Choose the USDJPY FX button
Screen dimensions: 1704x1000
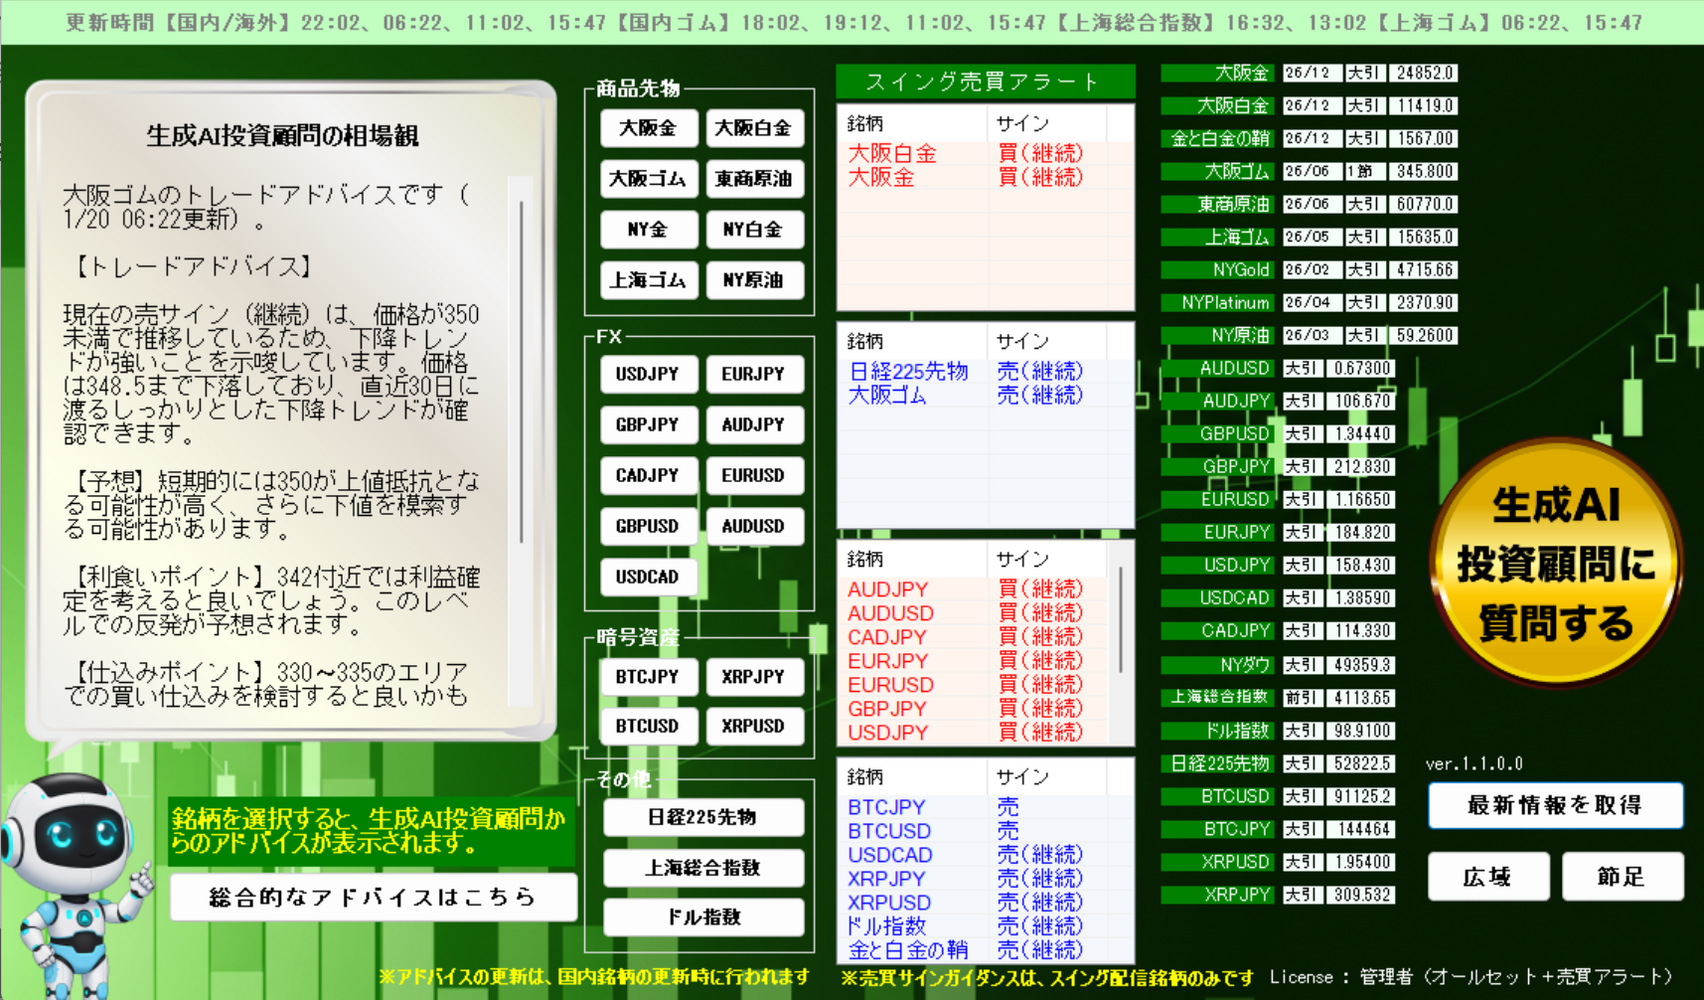coord(648,374)
